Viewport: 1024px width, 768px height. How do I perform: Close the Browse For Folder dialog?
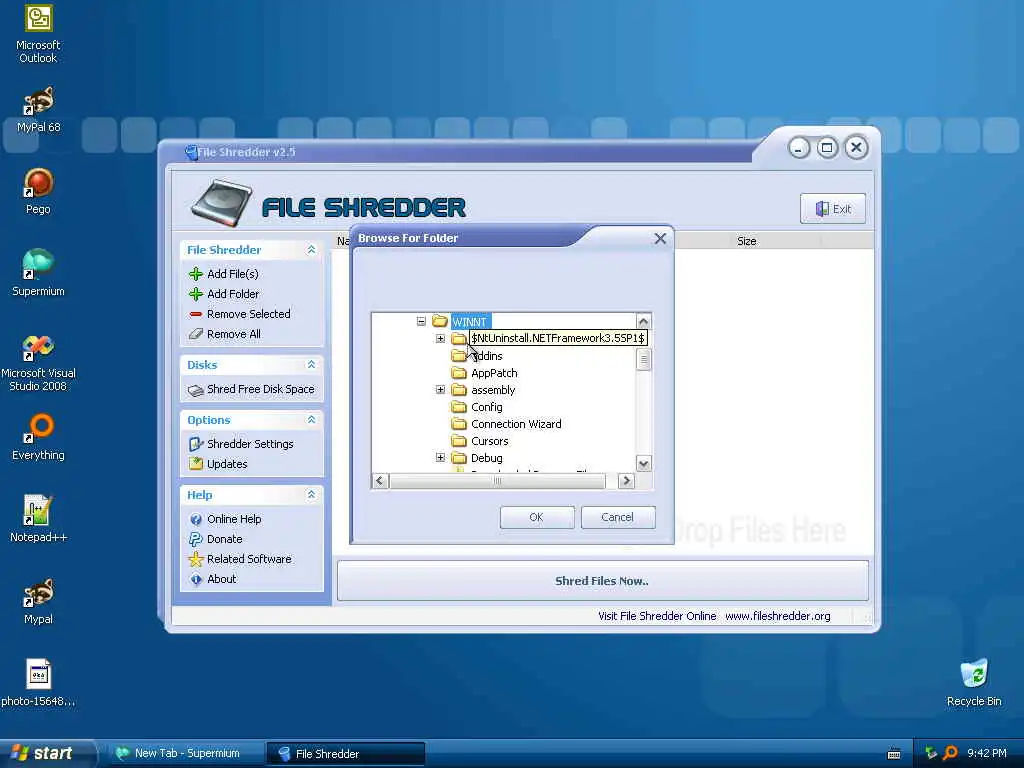click(x=660, y=238)
